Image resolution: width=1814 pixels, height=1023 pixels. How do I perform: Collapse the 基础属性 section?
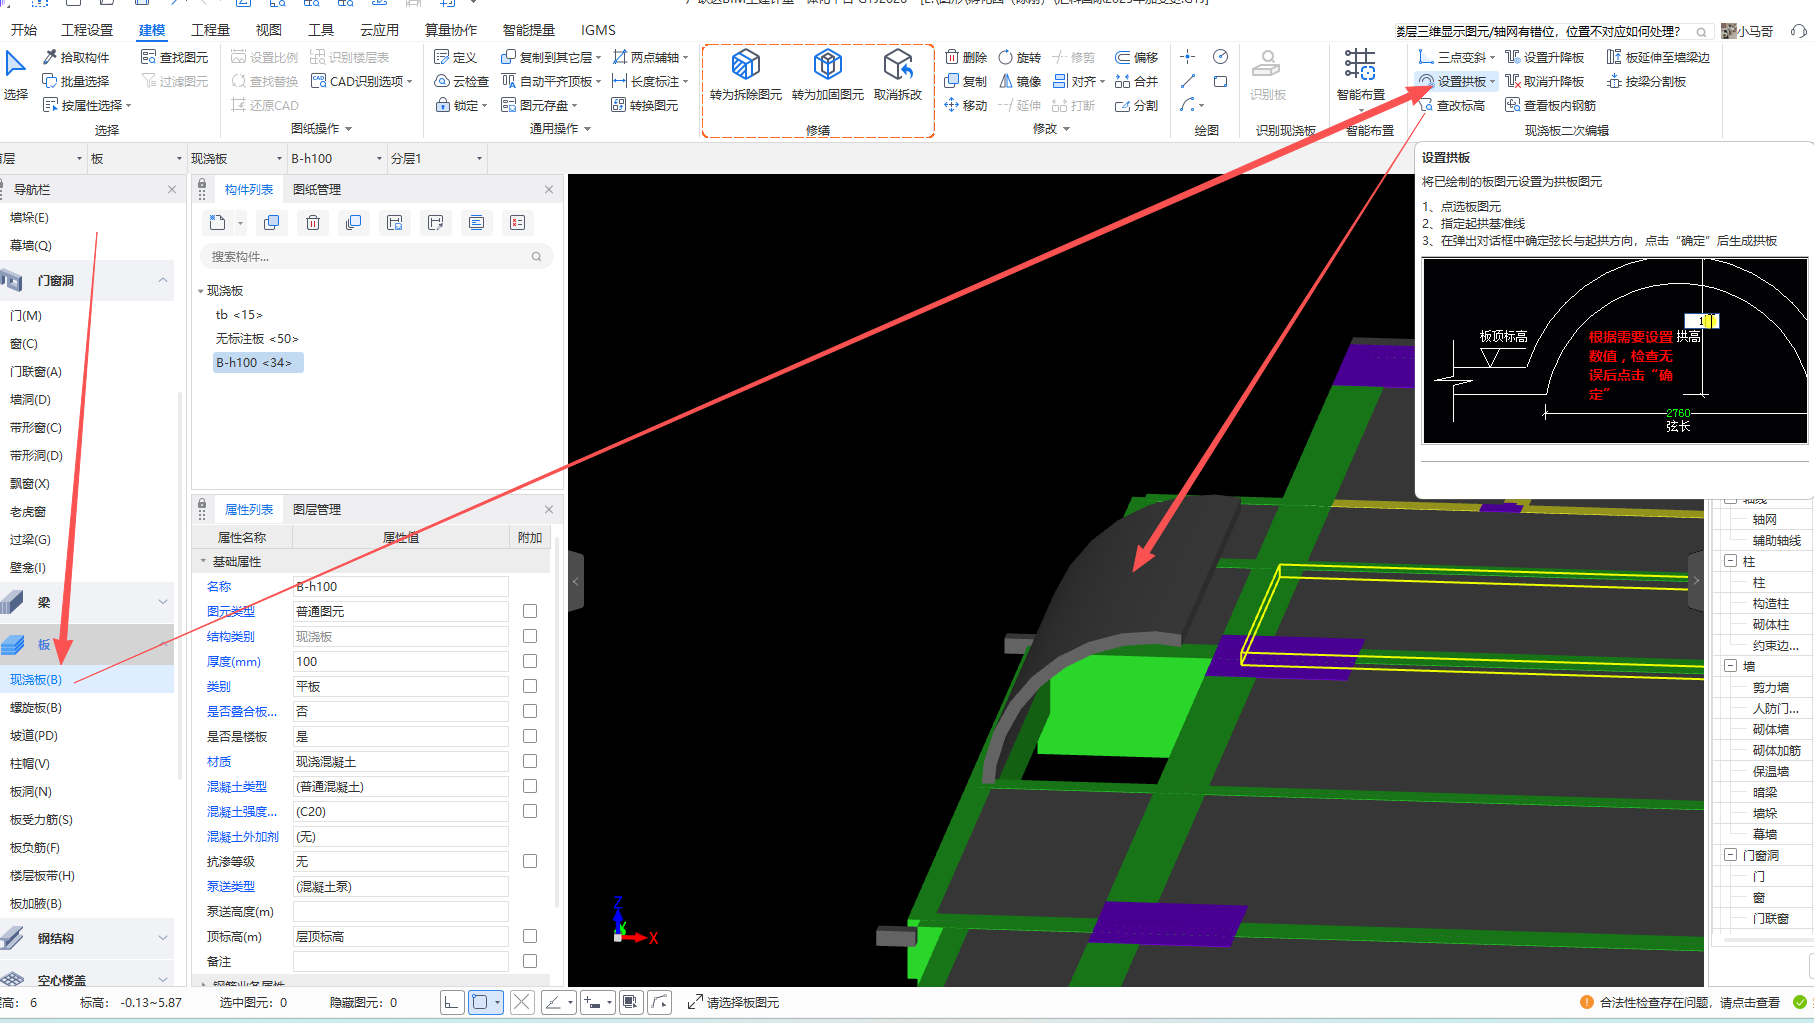203,562
